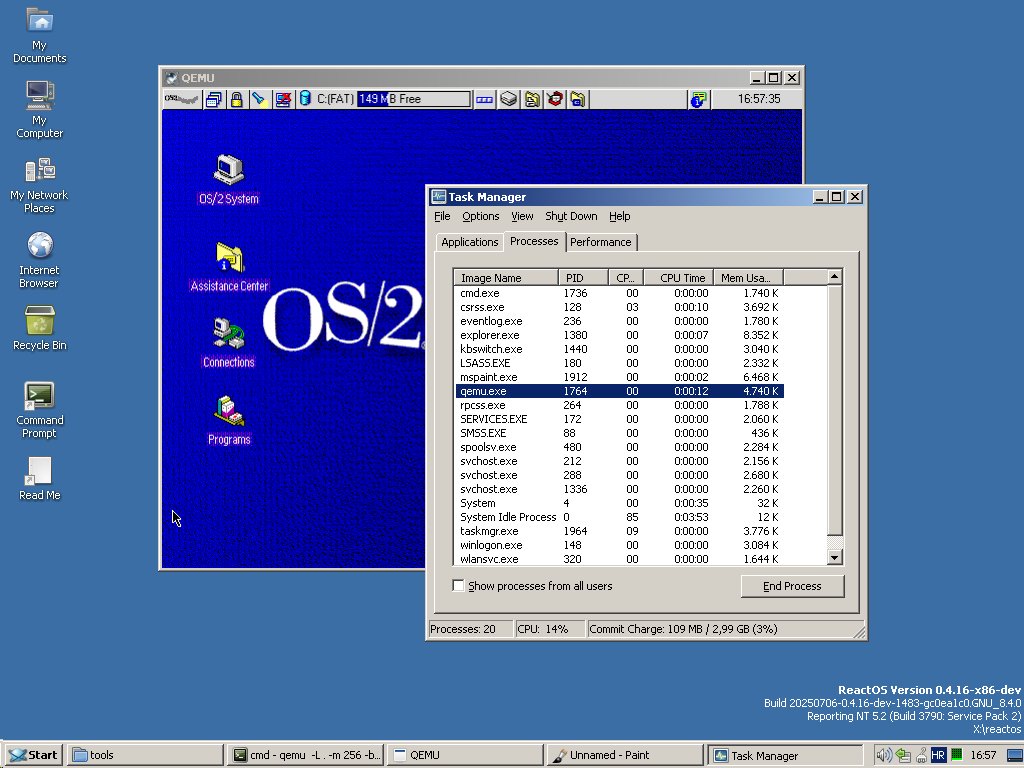Select the My Computer desktop icon
Screen dimensions: 1024x768
[40, 109]
